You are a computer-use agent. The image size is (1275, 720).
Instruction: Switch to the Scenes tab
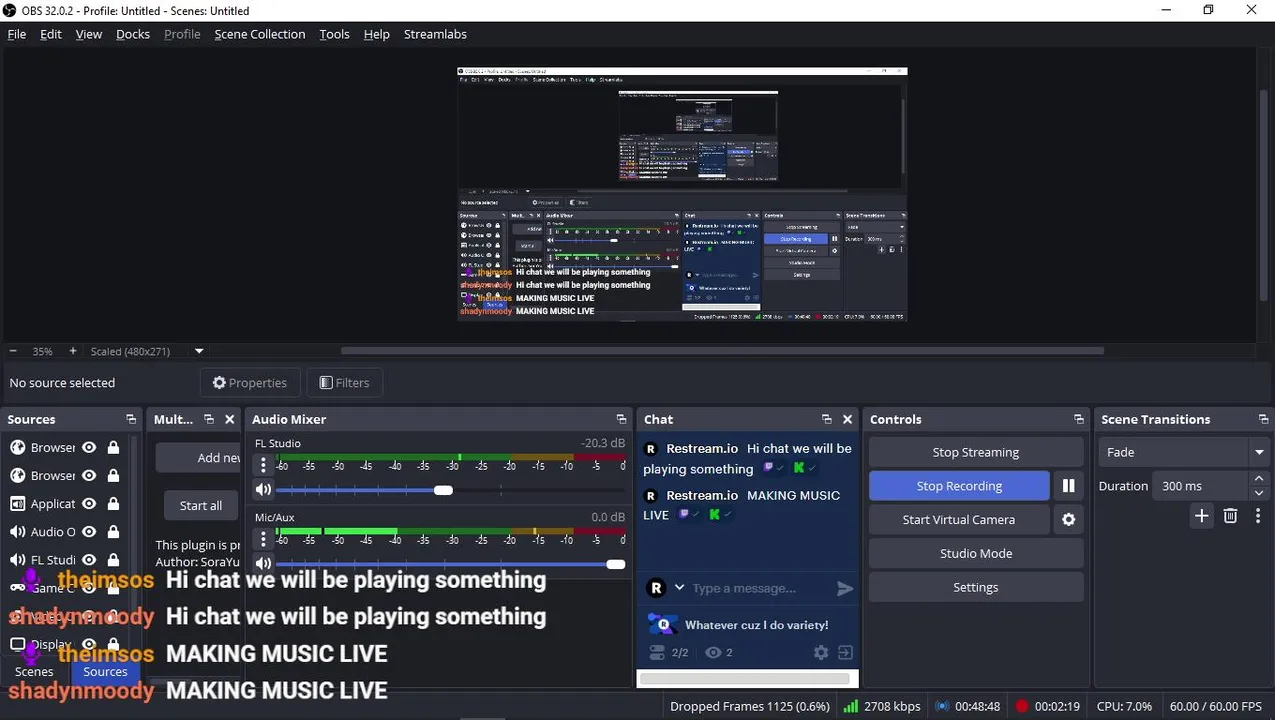pyautogui.click(x=34, y=671)
